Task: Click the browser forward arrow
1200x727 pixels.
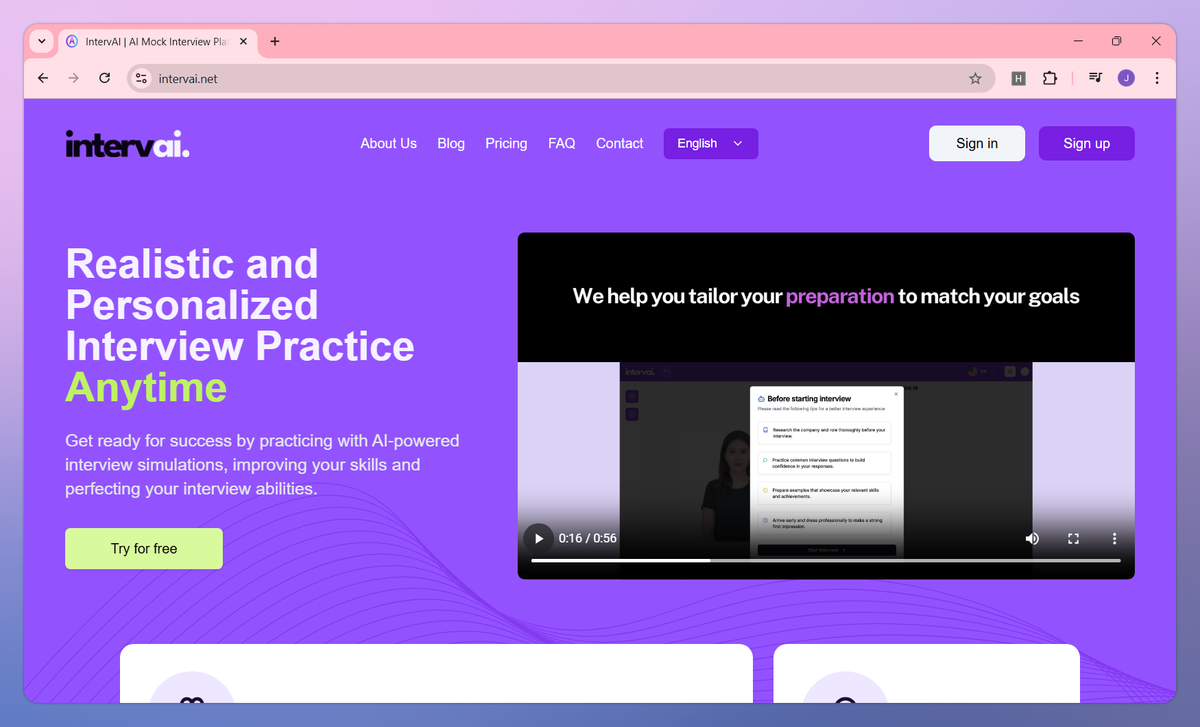Action: [x=73, y=78]
